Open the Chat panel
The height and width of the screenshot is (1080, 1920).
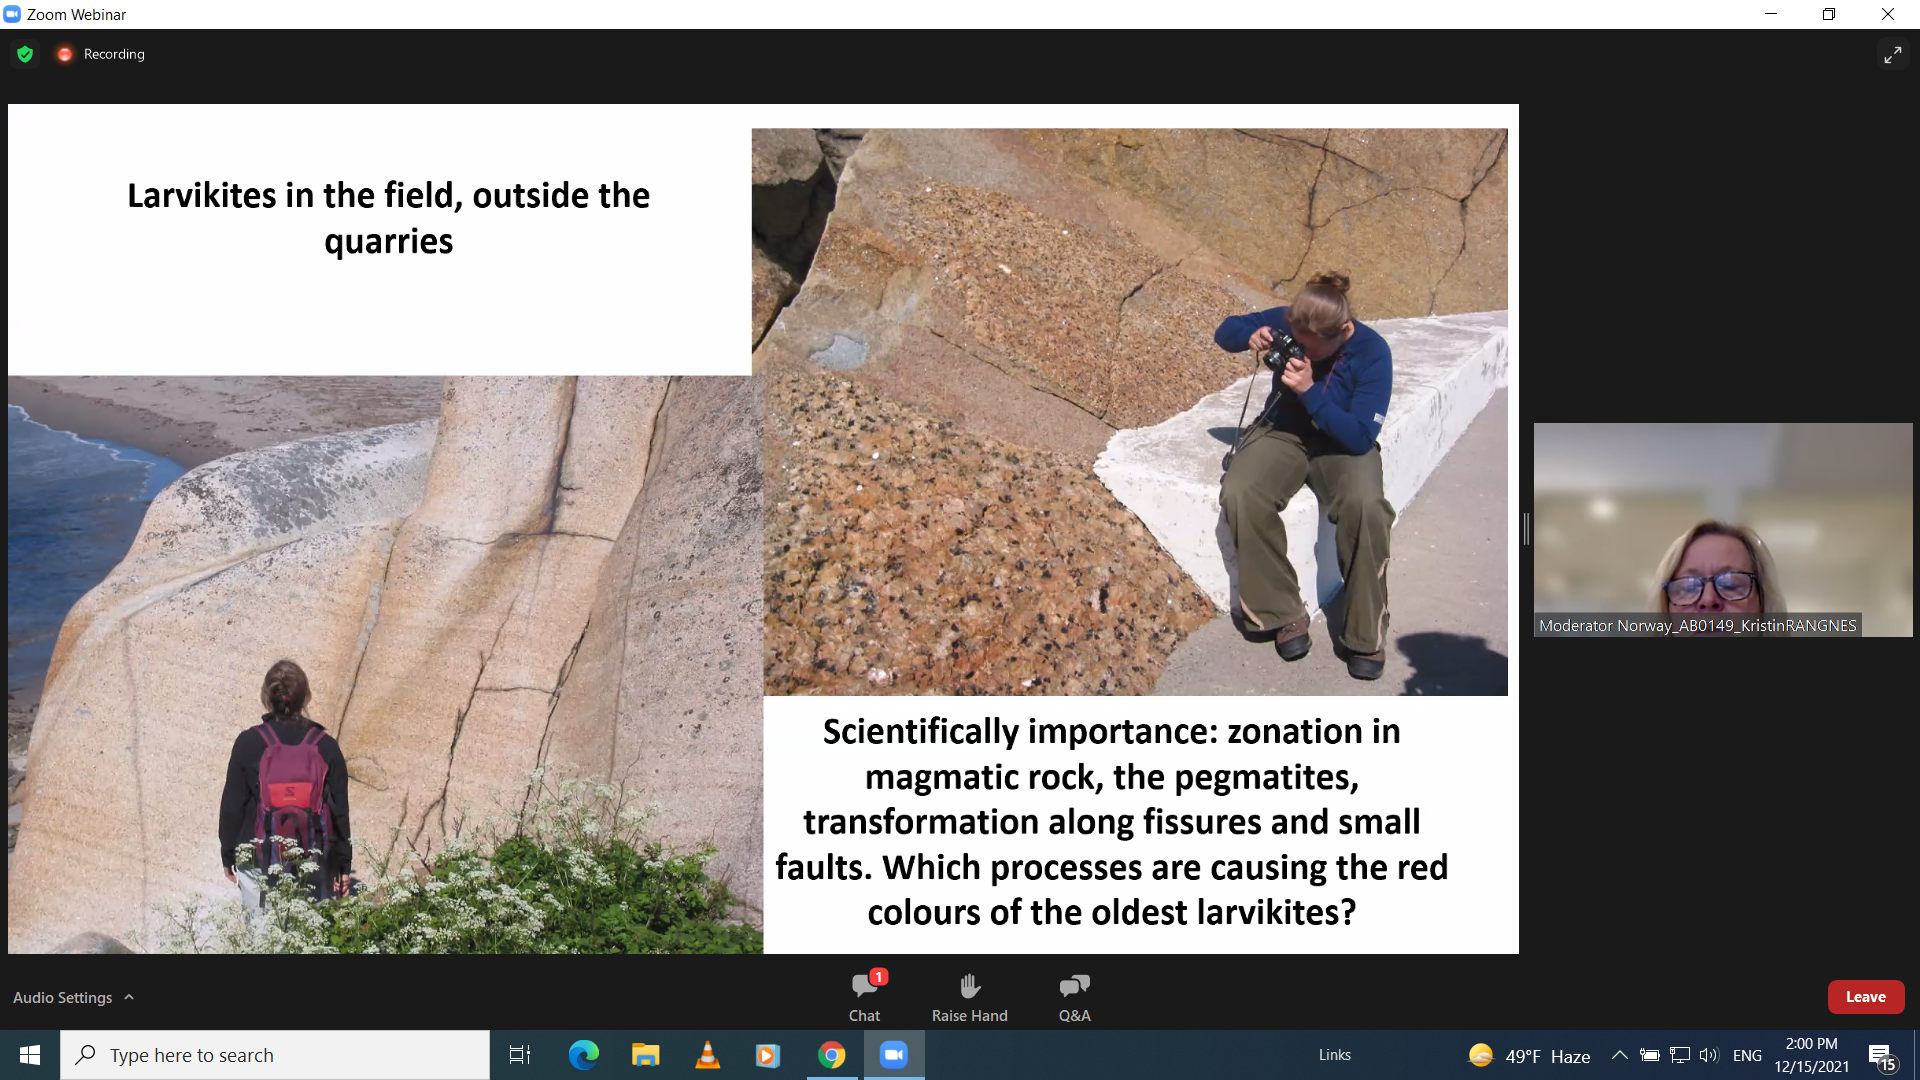tap(864, 996)
